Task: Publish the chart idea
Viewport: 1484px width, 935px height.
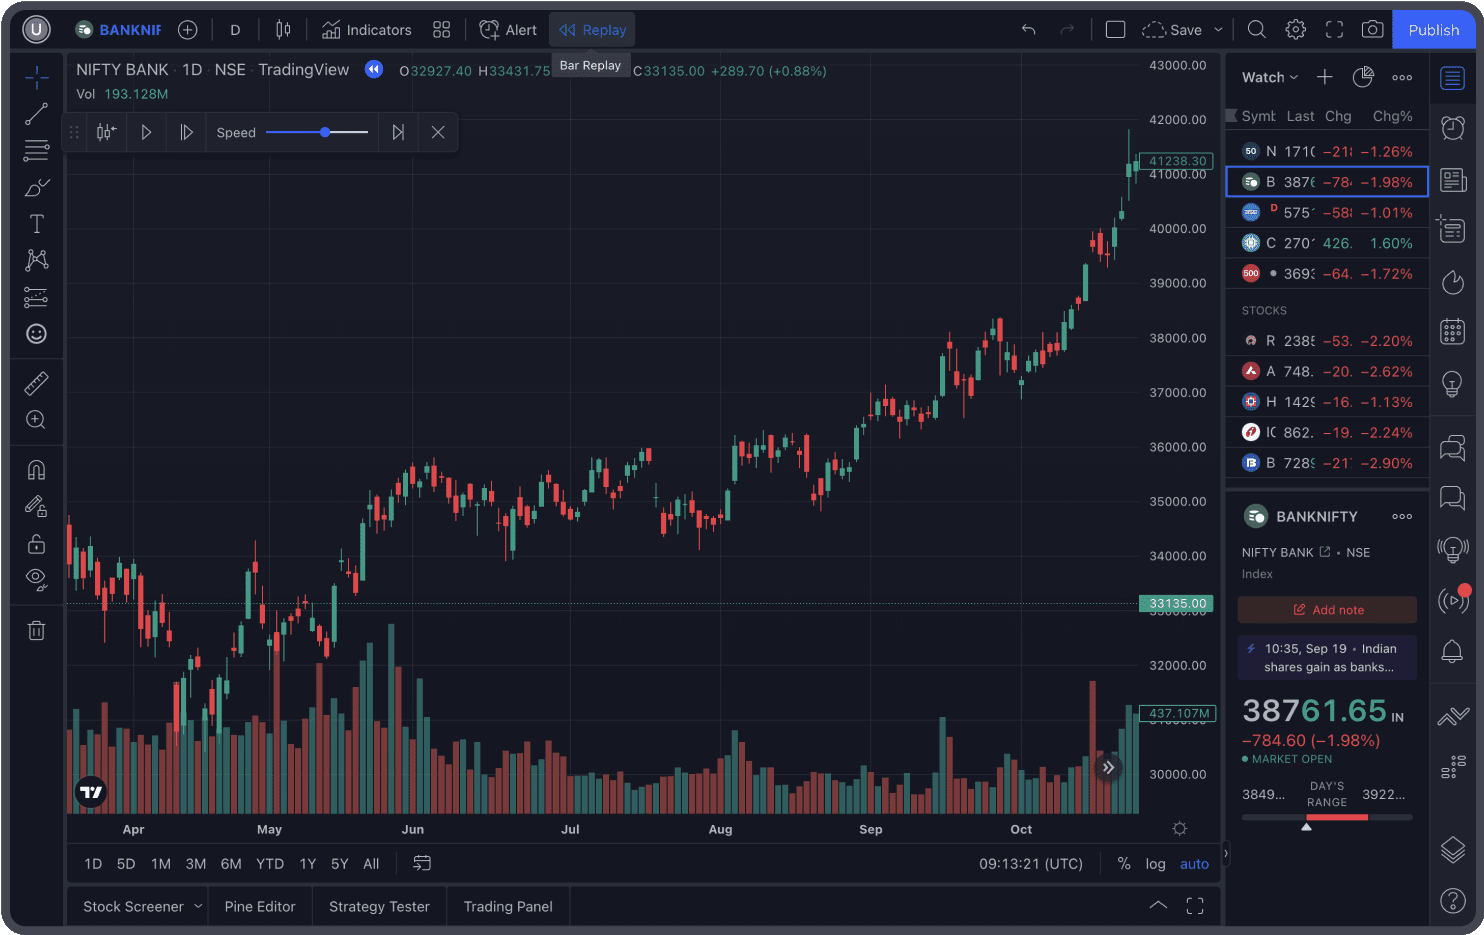Action: (x=1433, y=30)
